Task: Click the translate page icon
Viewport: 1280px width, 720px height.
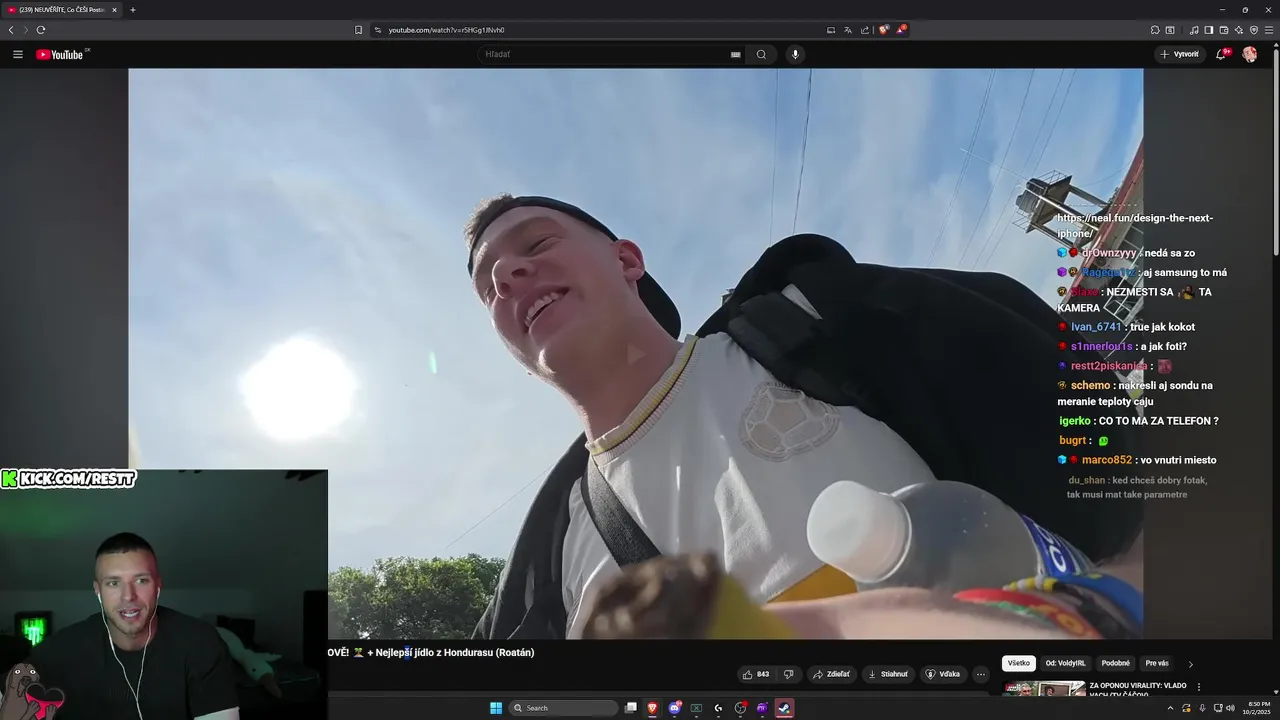Action: (x=848, y=30)
